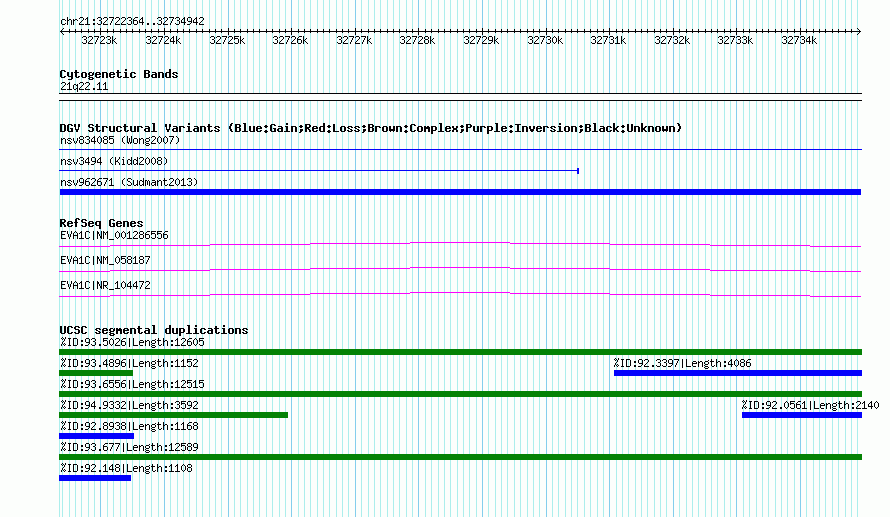The height and width of the screenshot is (517, 890).
Task: Click the 32726k ruler label
Action: [290, 40]
